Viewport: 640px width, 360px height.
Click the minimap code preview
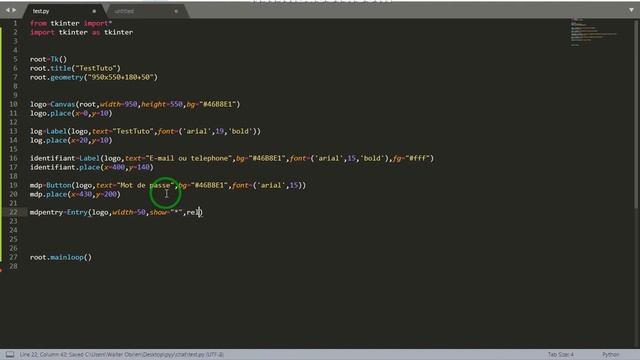tap(594, 32)
